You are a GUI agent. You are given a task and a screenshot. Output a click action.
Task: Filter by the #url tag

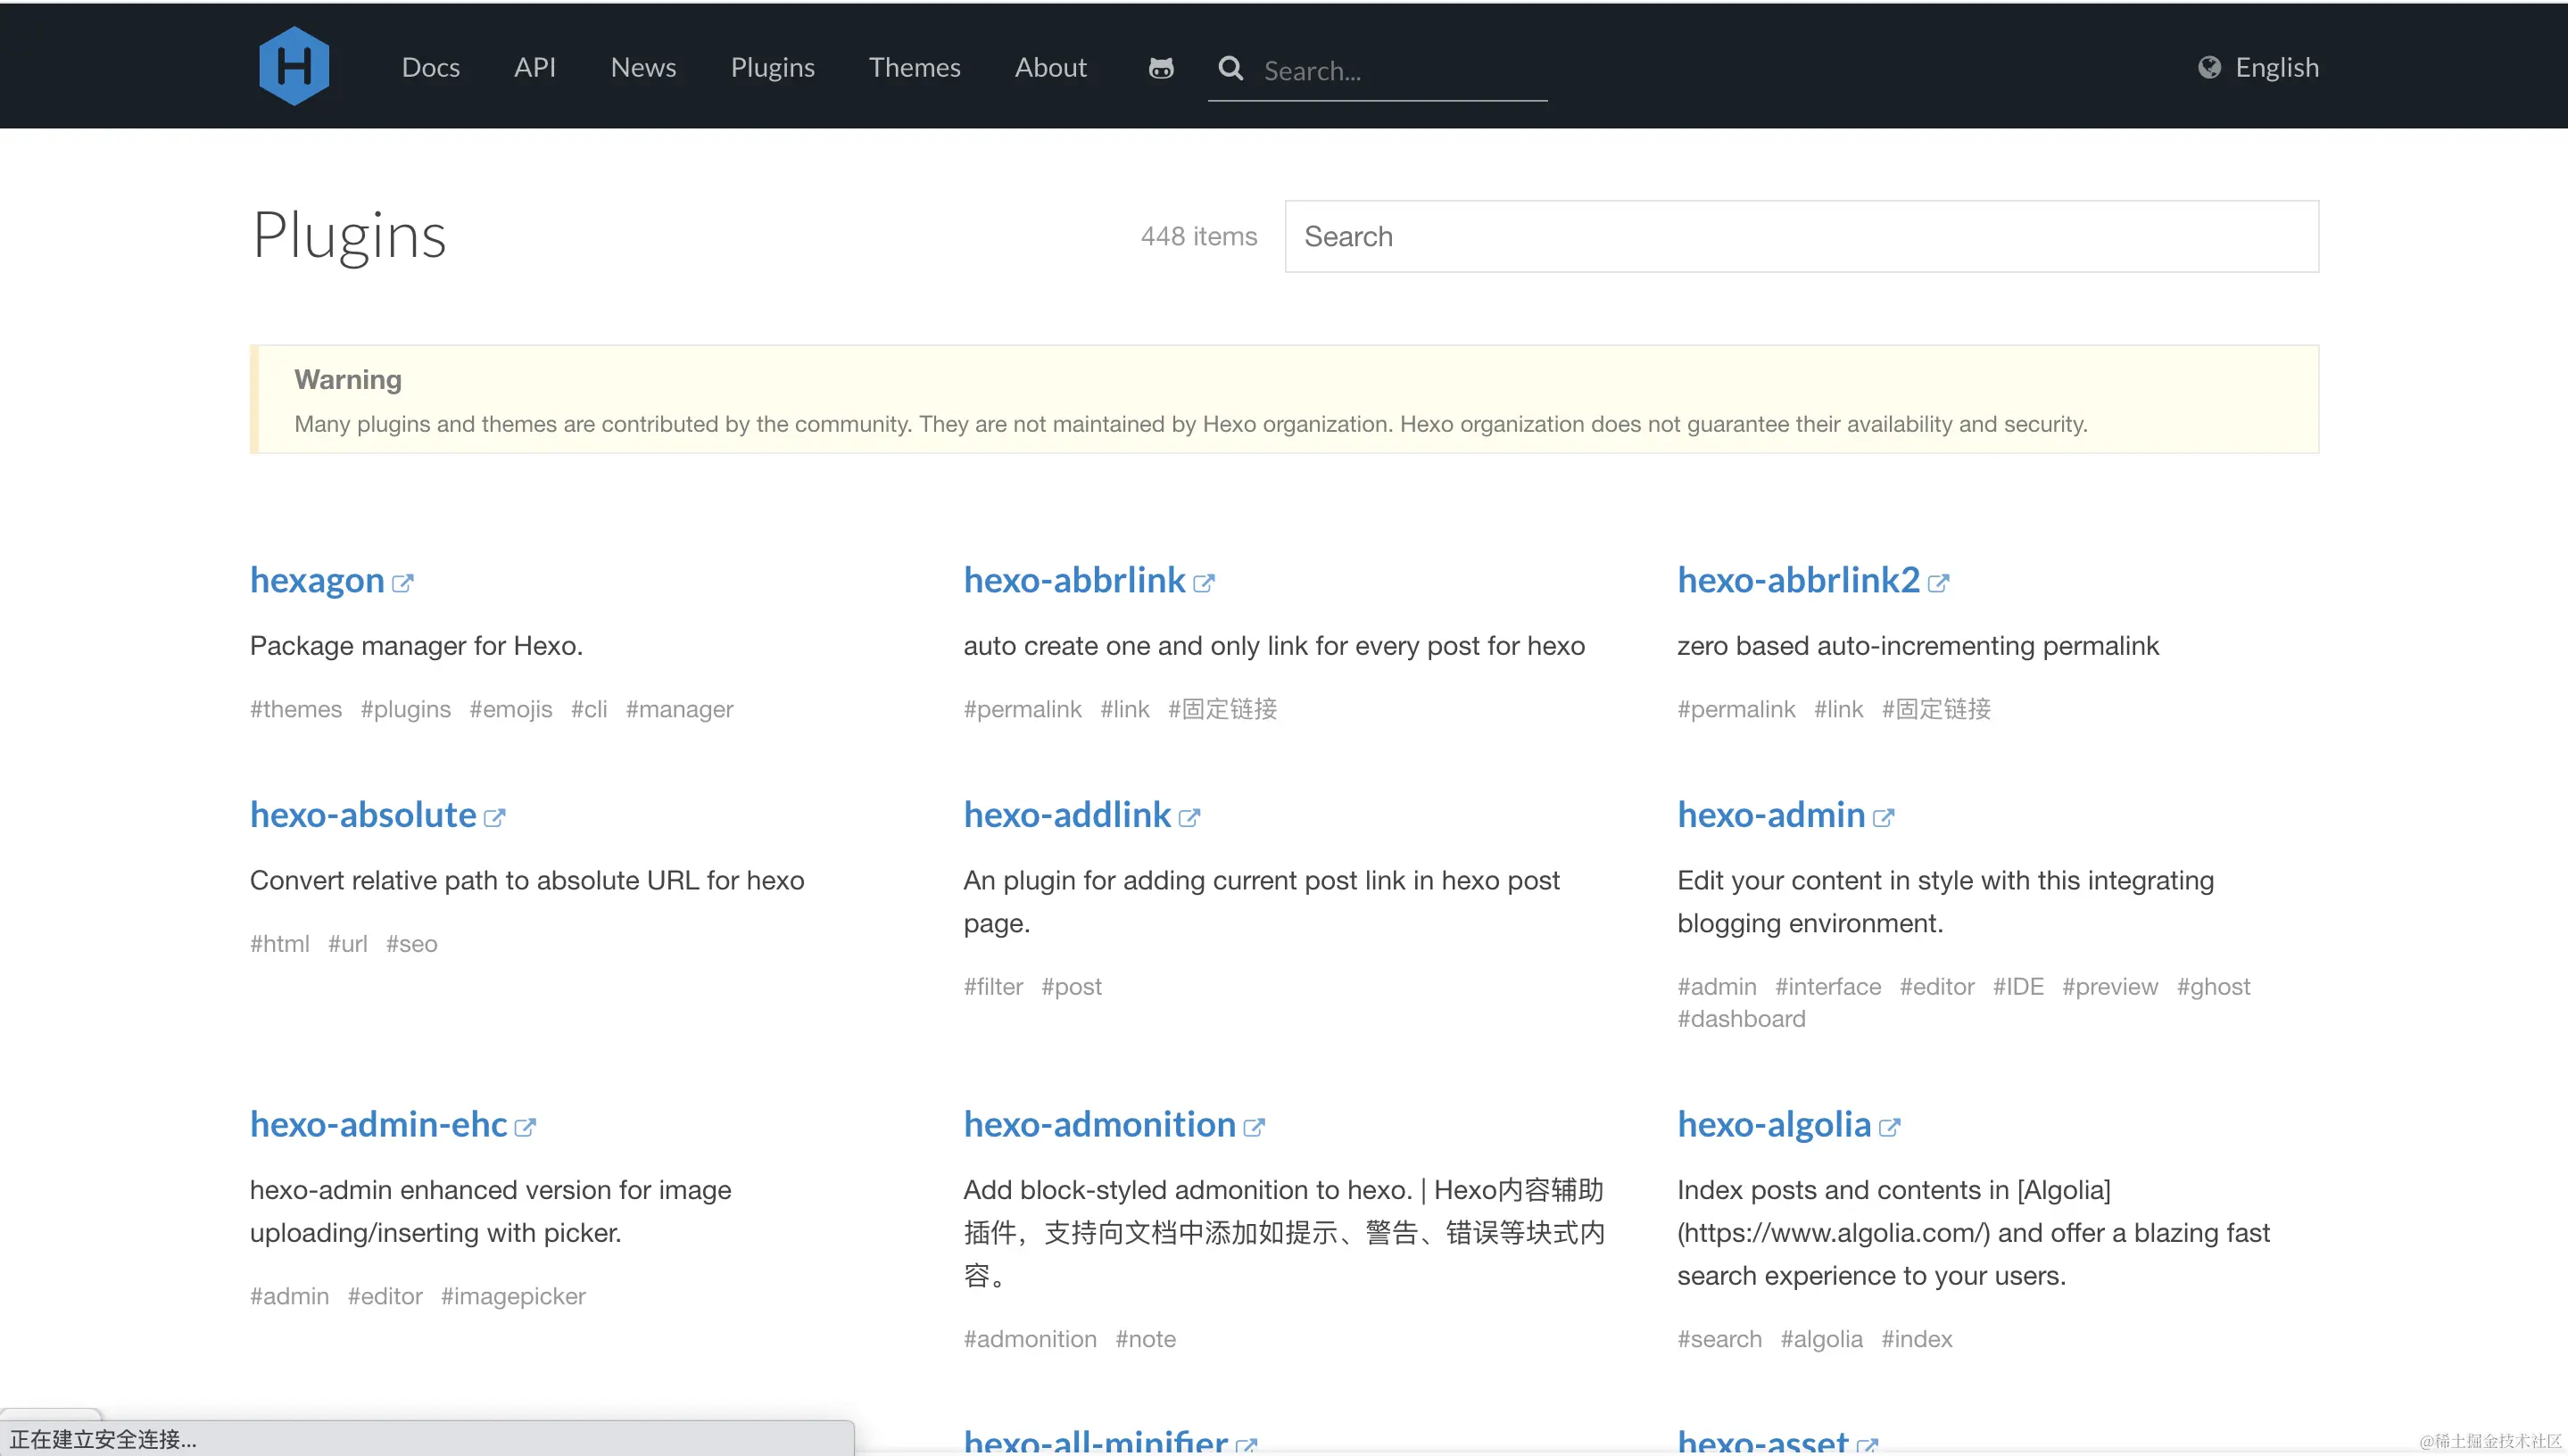[348, 944]
